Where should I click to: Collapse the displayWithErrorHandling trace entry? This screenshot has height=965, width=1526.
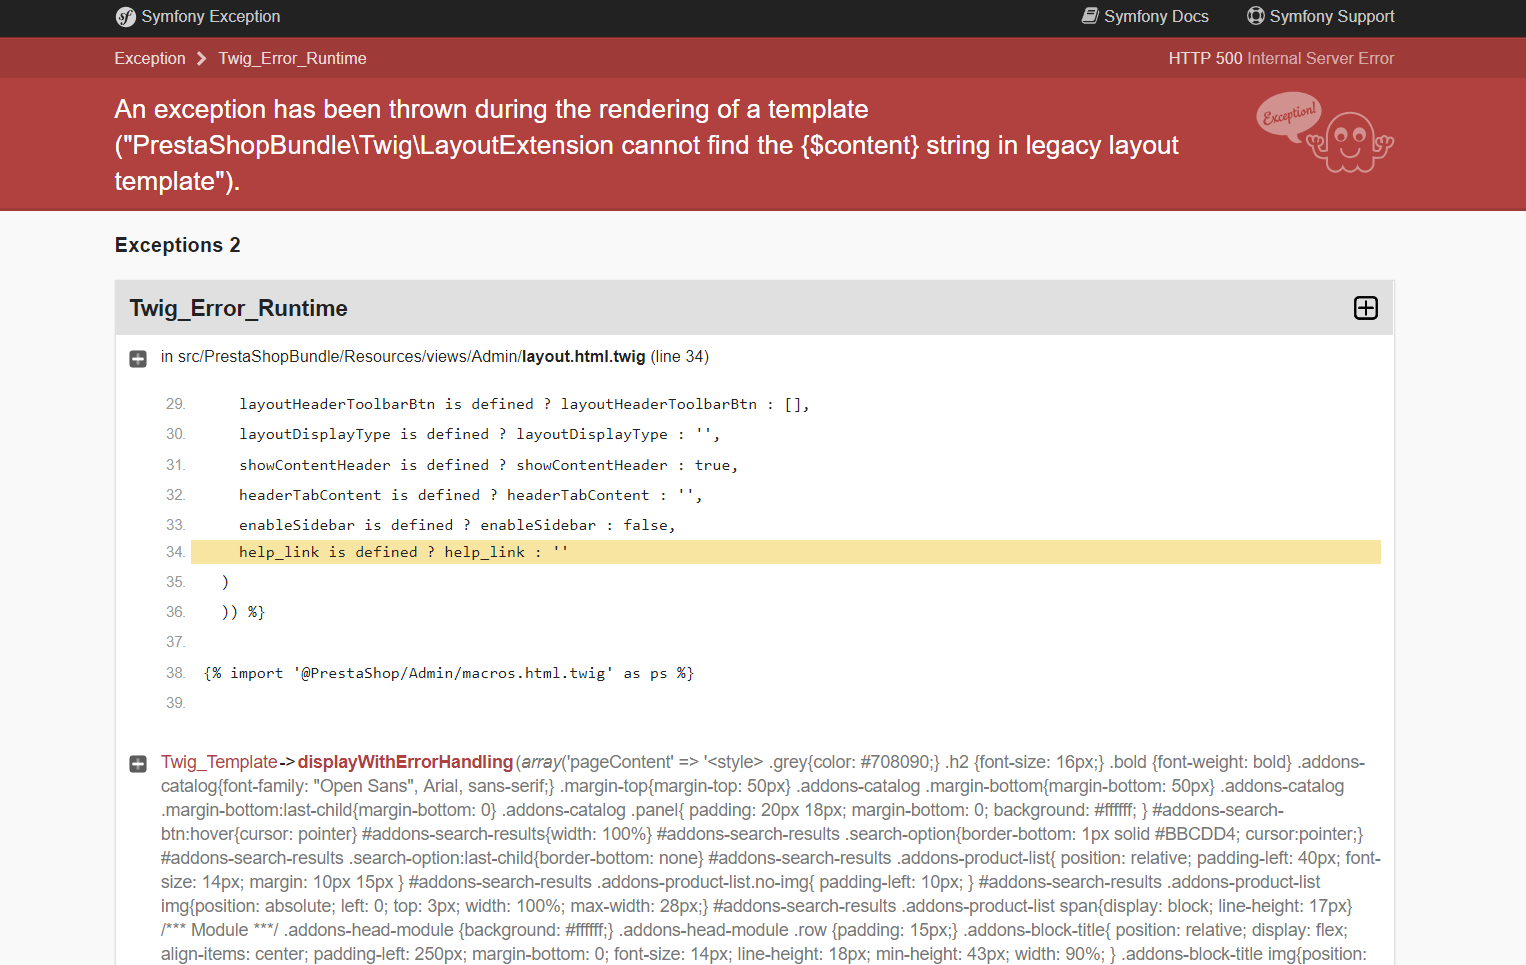pos(138,764)
